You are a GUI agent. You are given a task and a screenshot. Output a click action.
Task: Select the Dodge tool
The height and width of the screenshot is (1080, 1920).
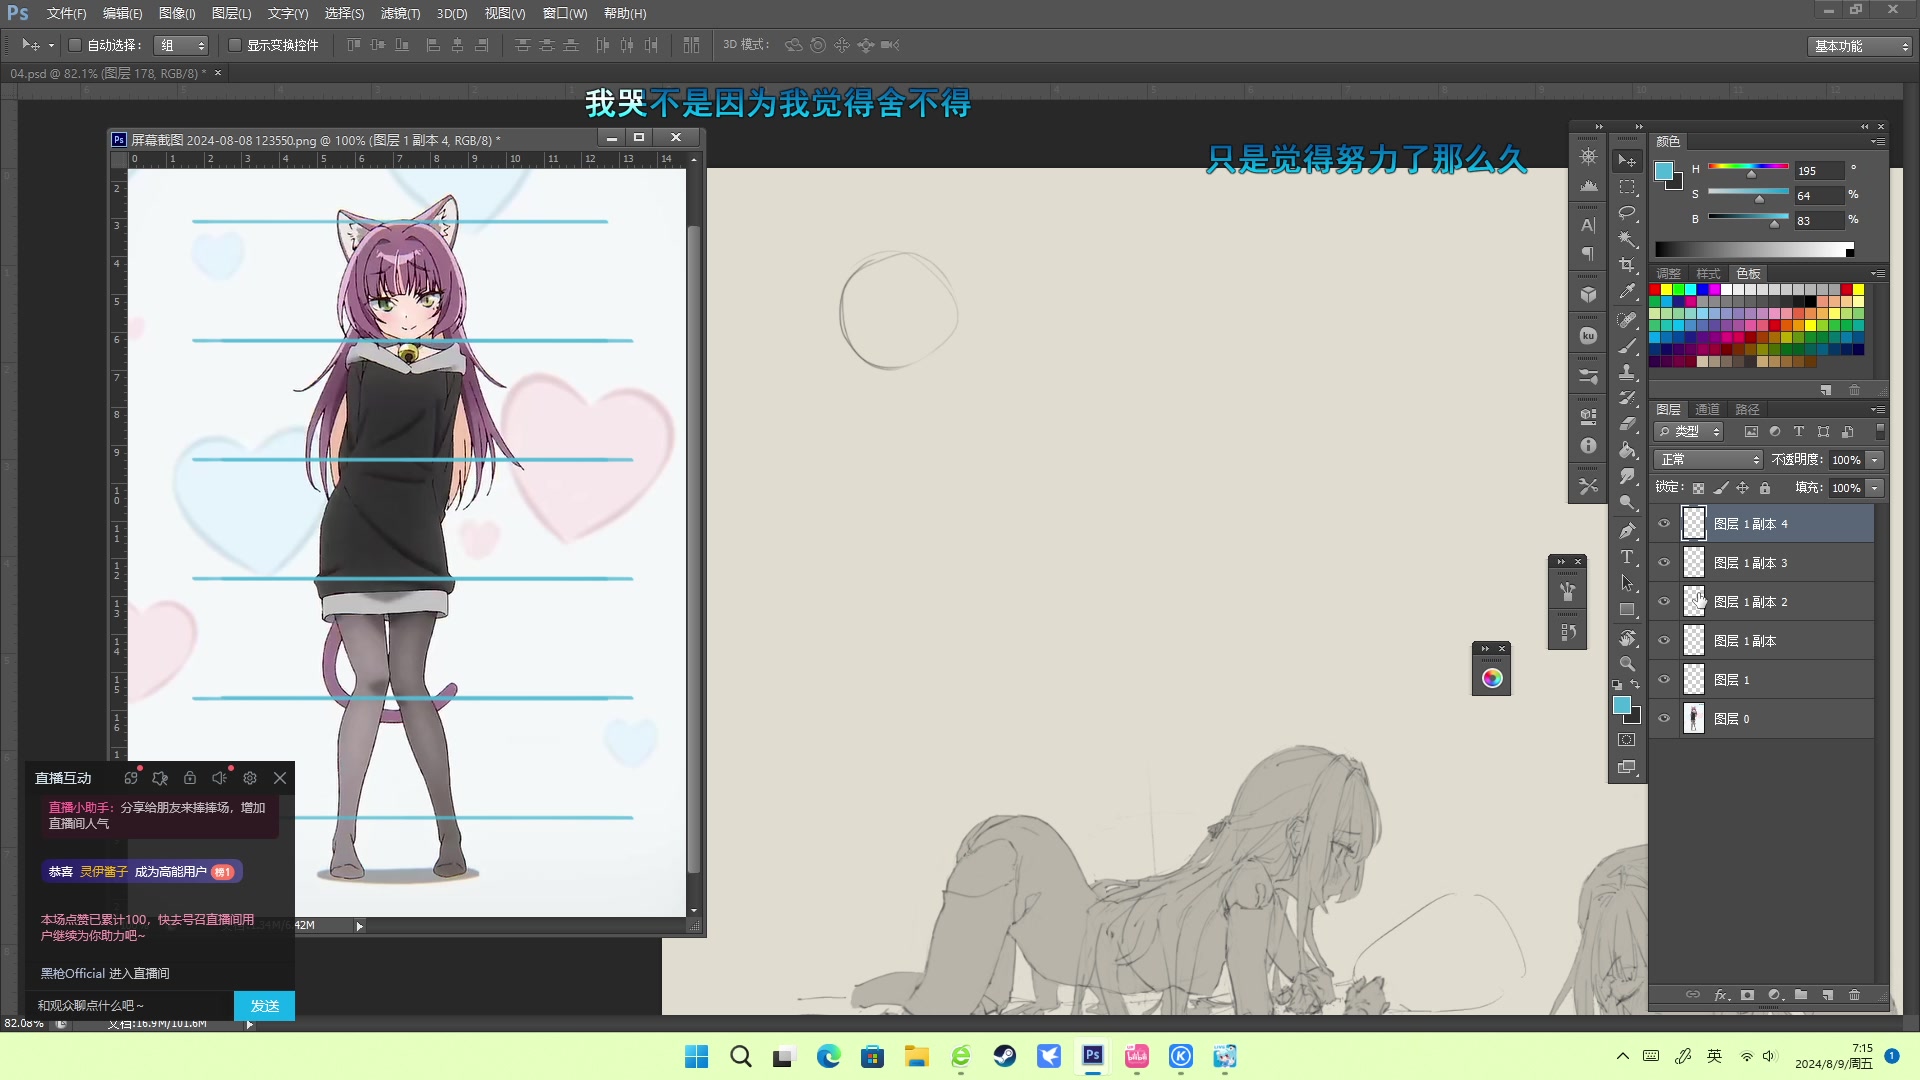click(1628, 502)
